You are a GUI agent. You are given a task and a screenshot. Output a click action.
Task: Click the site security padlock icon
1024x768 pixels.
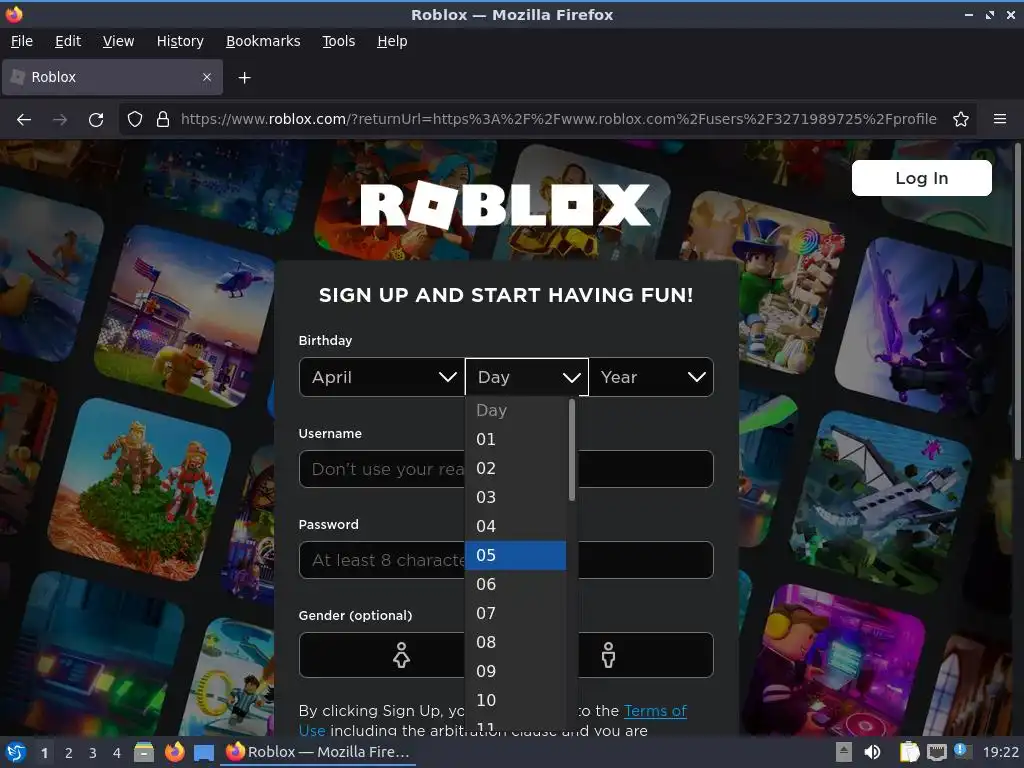163,120
